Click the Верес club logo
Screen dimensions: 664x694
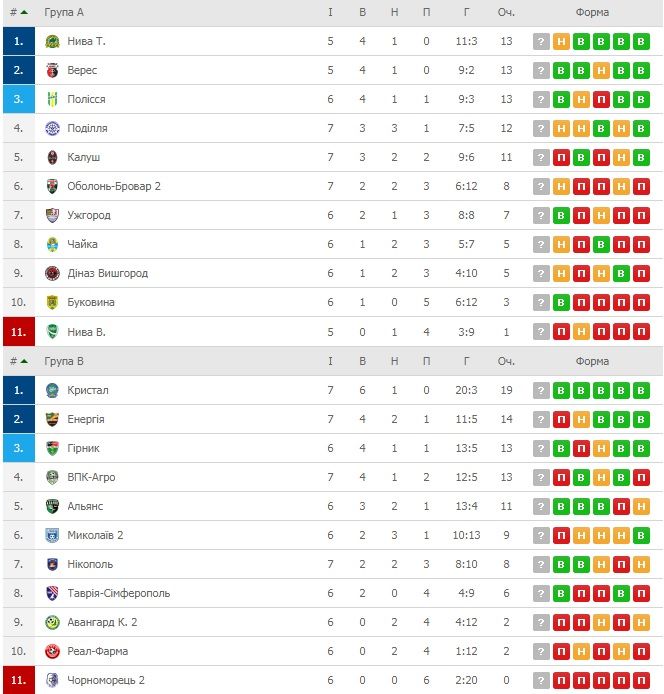(52, 70)
